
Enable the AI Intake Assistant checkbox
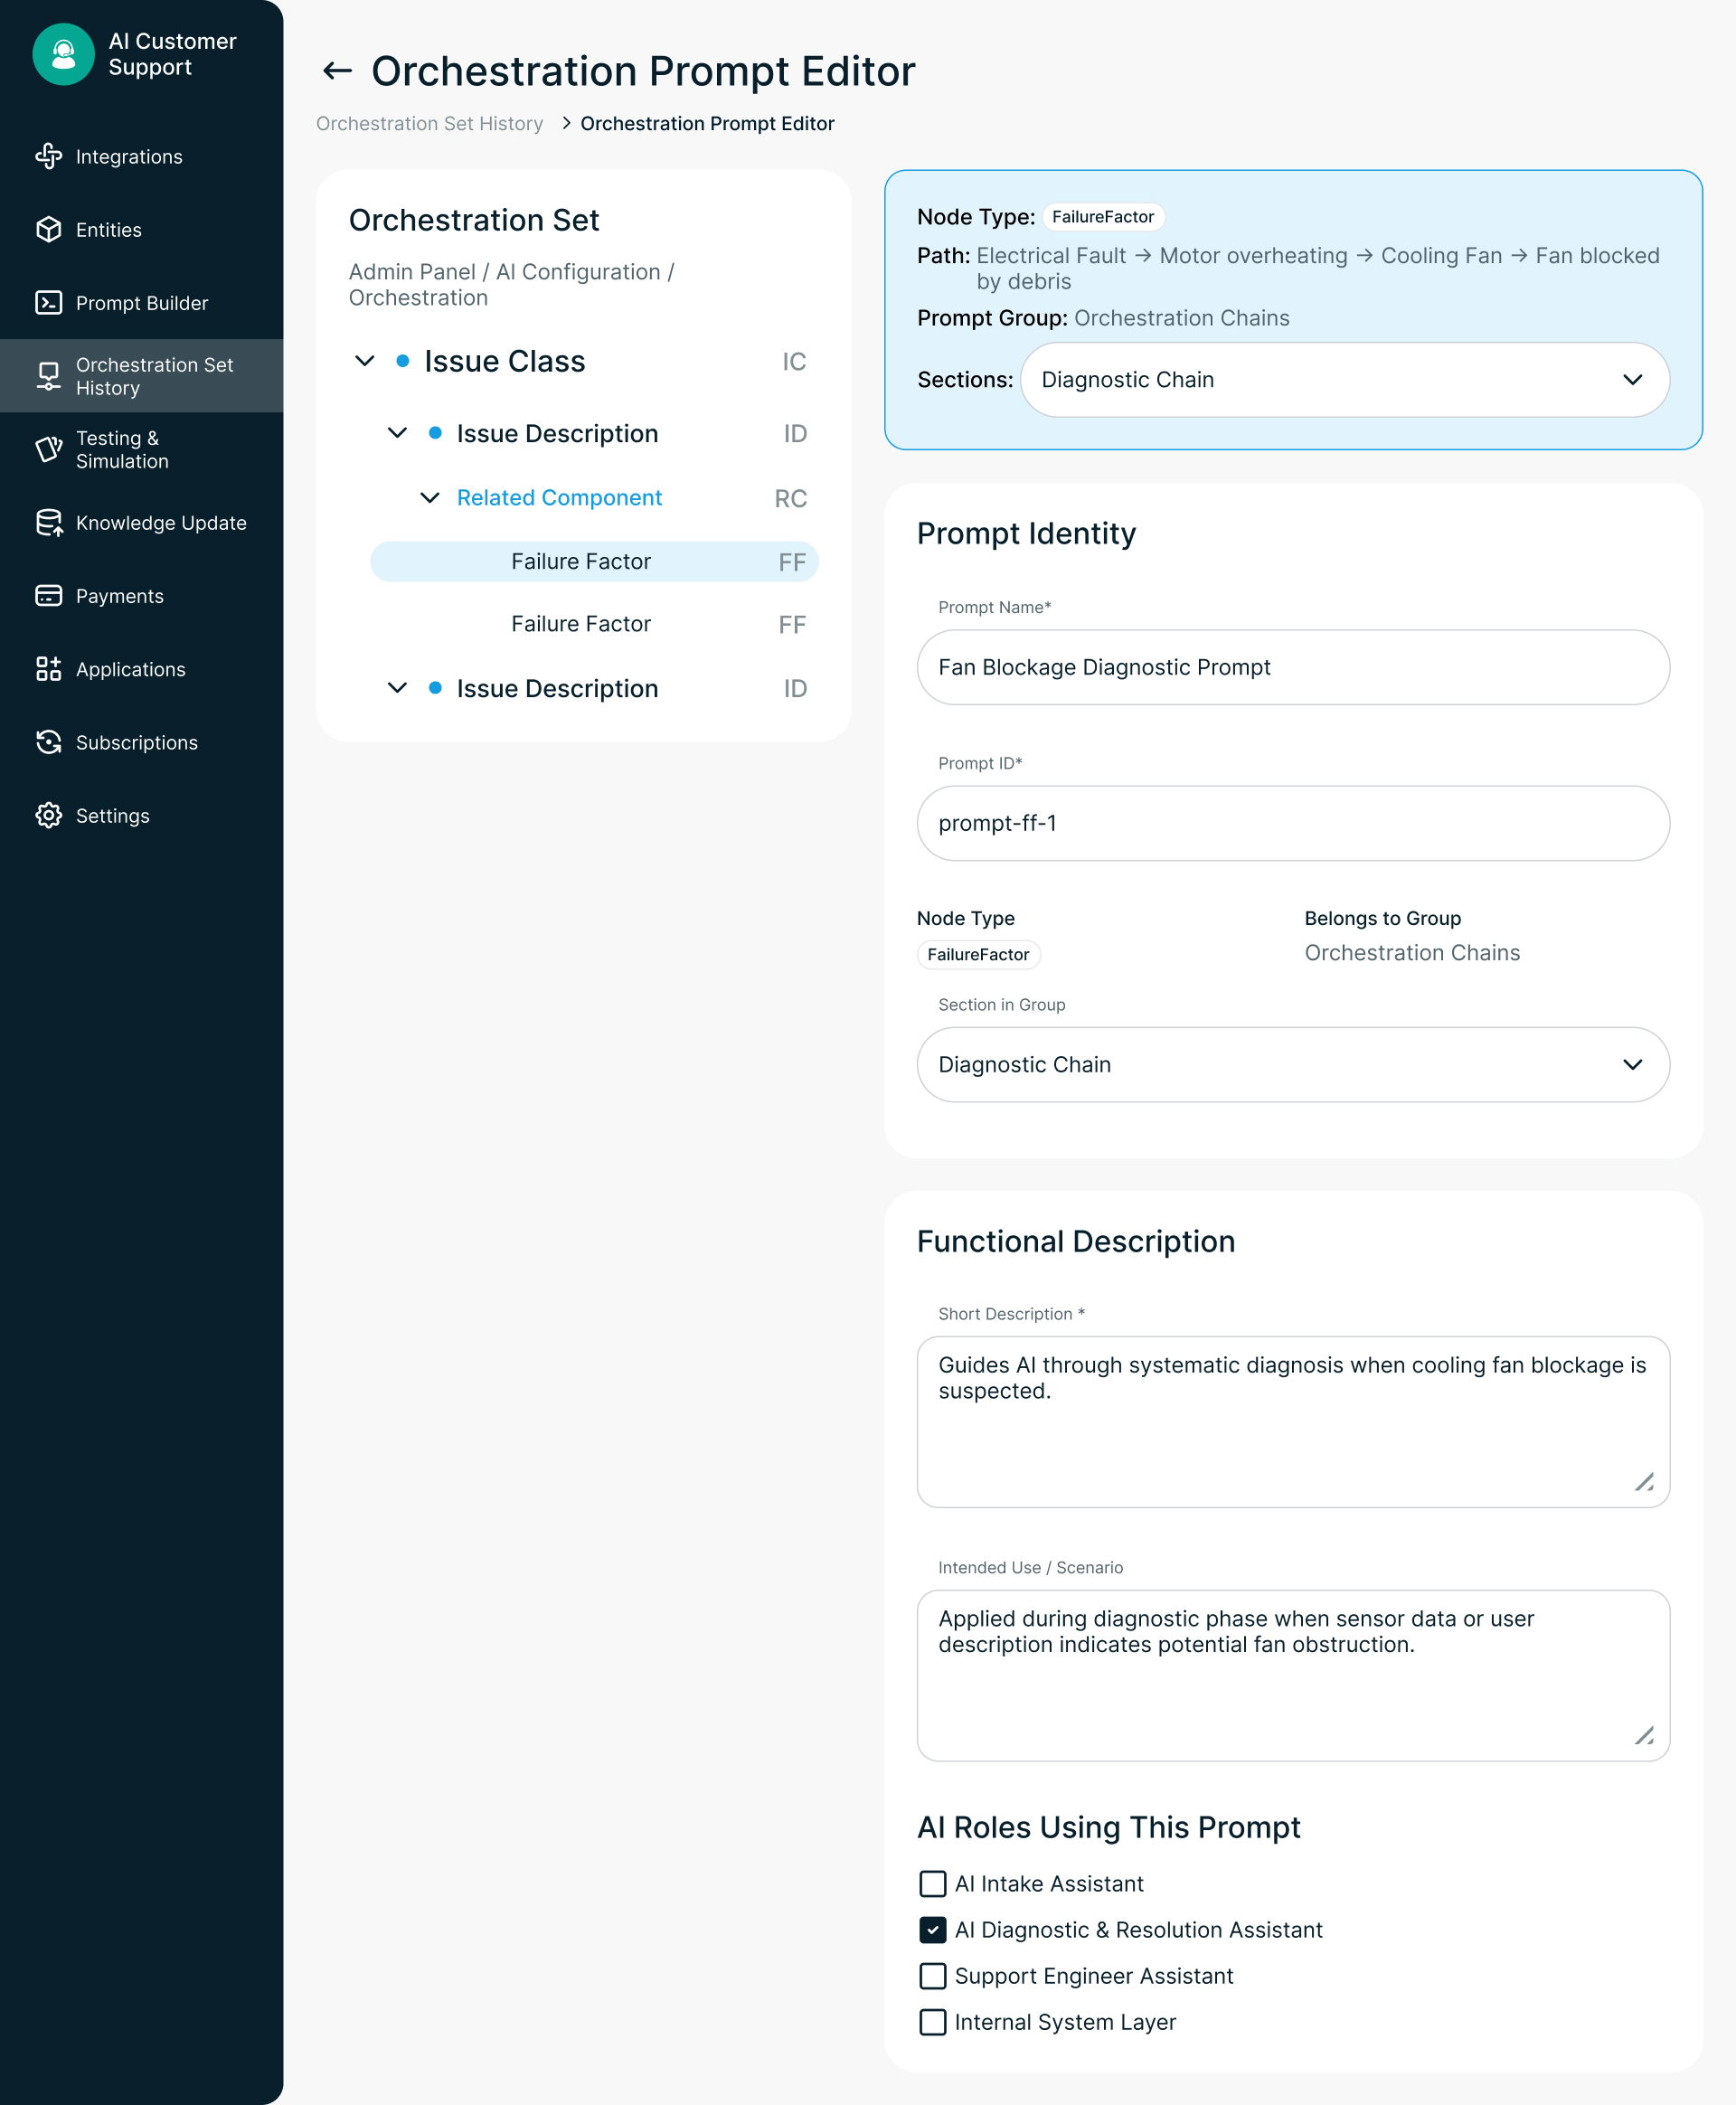(932, 1883)
